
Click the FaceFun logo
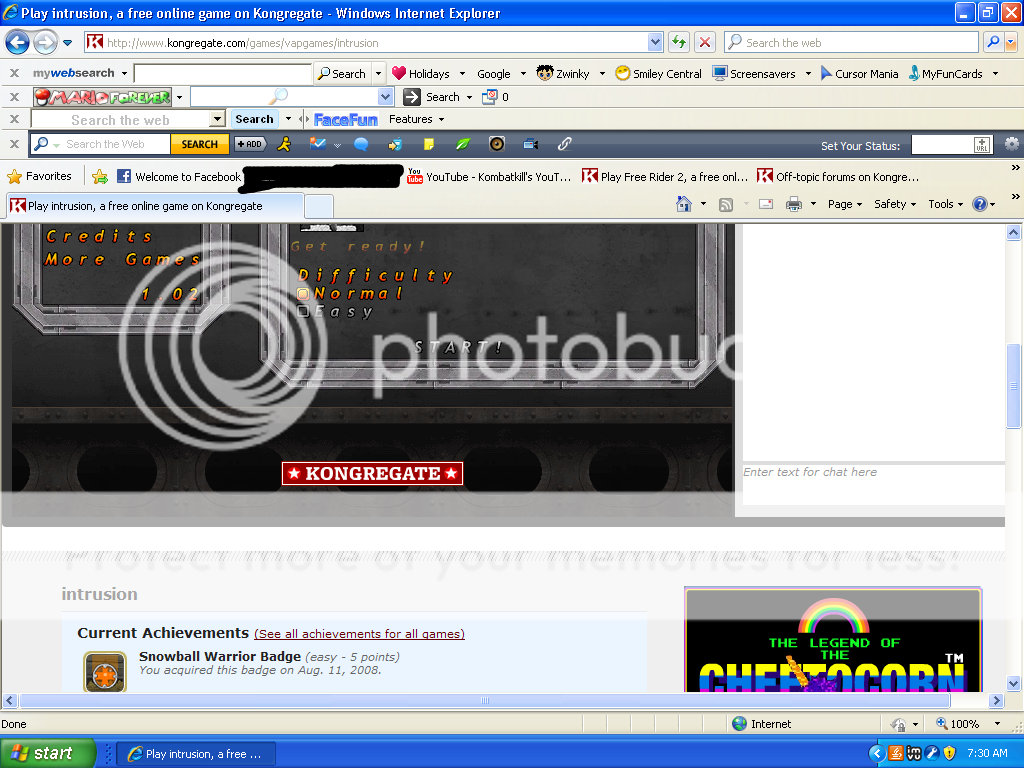click(345, 120)
